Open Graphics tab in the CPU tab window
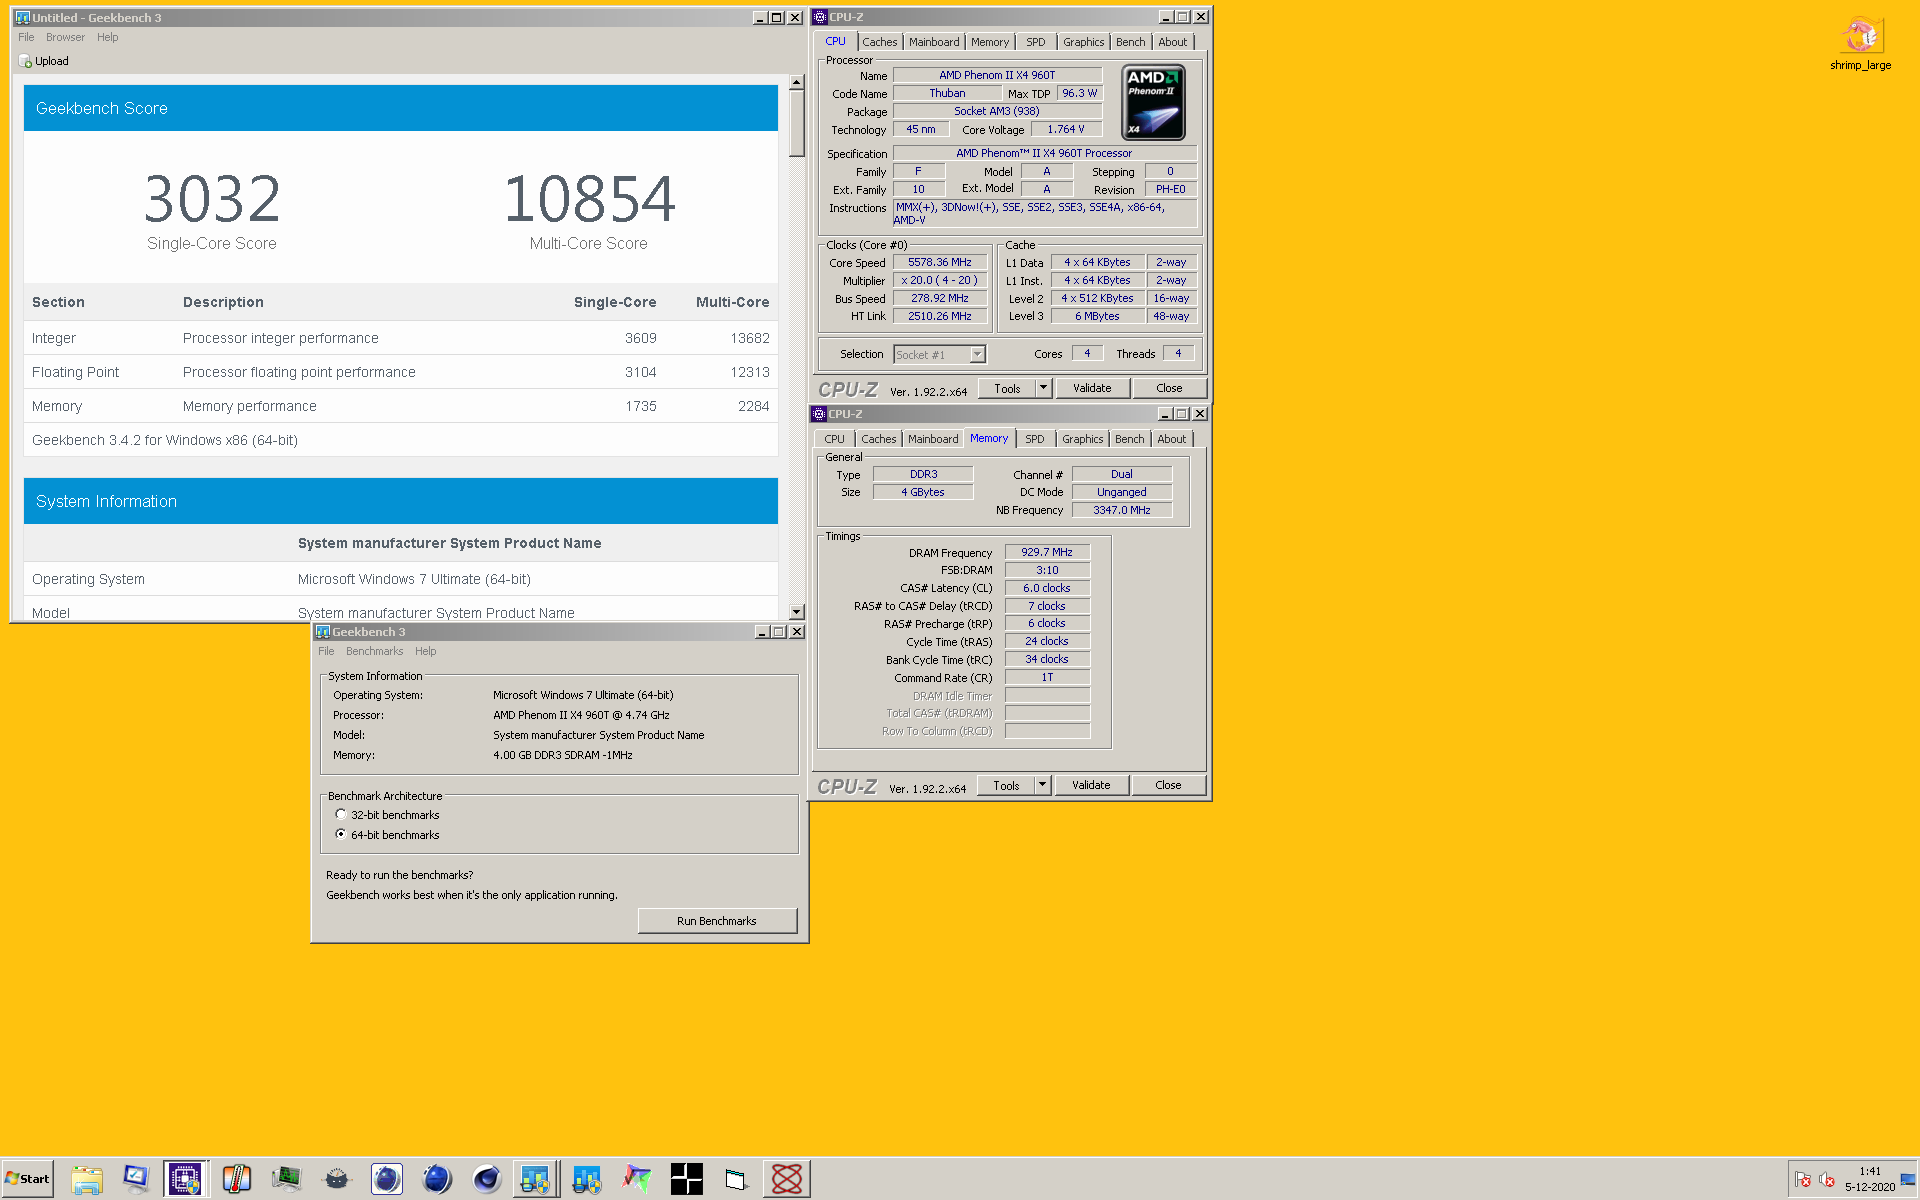The height and width of the screenshot is (1200, 1920). point(1083,42)
